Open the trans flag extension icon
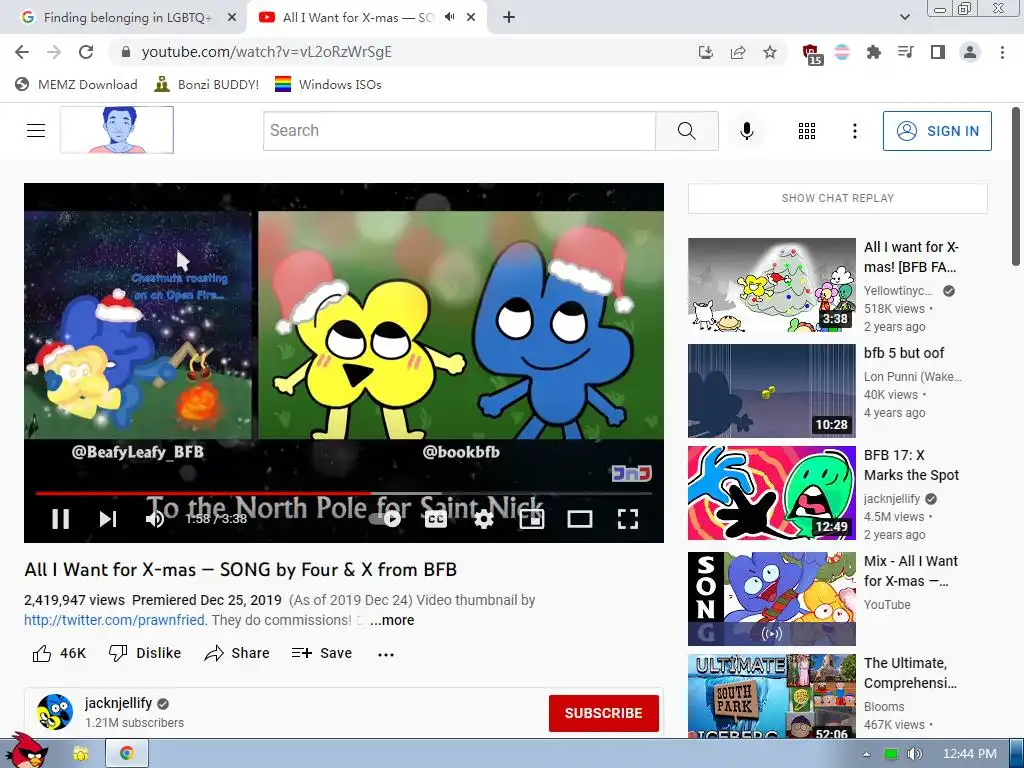 pyautogui.click(x=842, y=52)
